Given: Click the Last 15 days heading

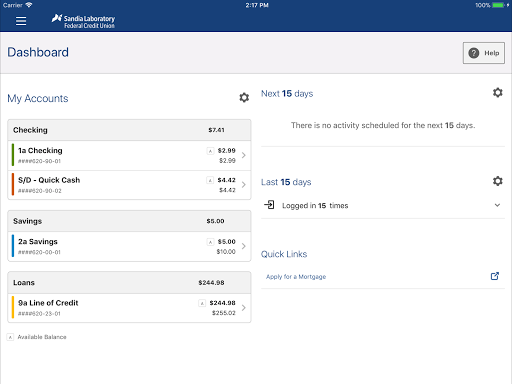Looking at the screenshot, I should coord(286,182).
